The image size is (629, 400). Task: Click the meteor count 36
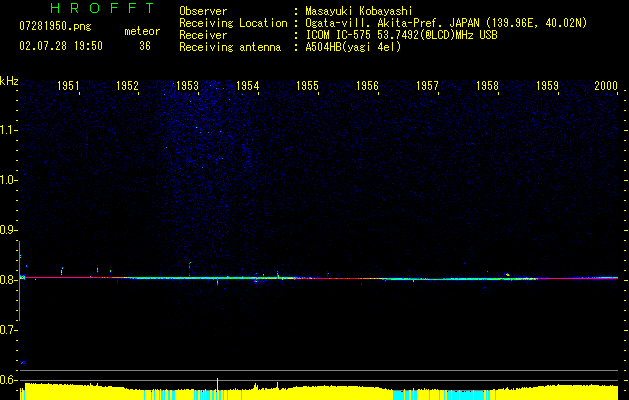[145, 46]
